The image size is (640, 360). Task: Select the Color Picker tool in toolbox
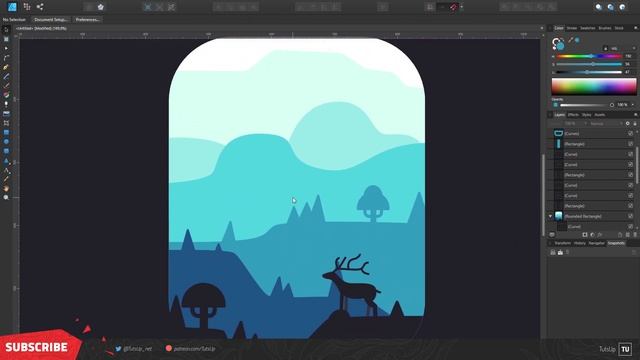tap(6, 179)
